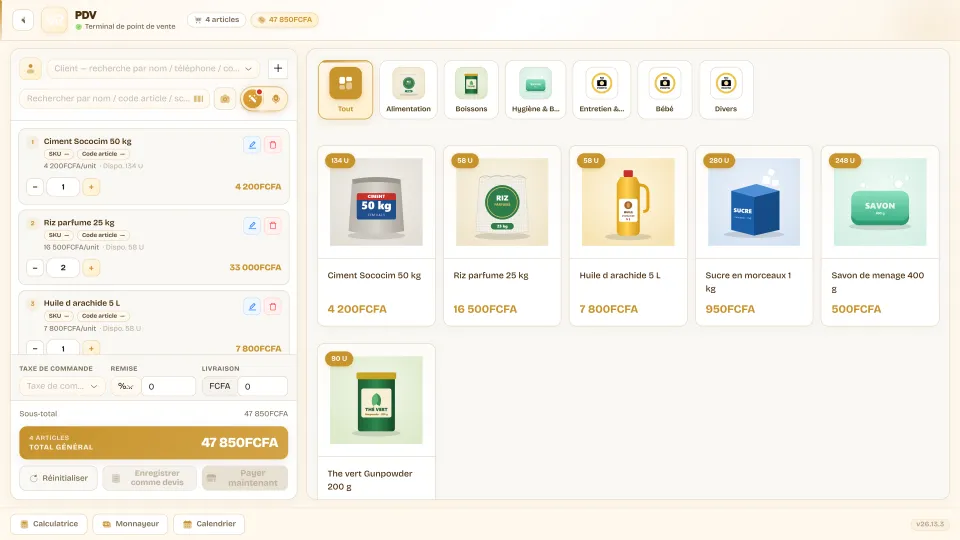Focus the livraison amount field

(x=262, y=386)
